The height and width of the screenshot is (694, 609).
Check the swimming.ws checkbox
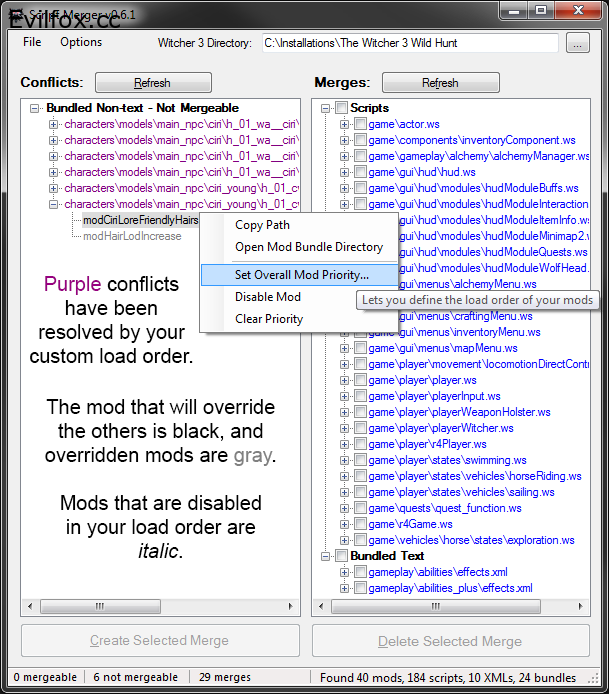pyautogui.click(x=360, y=459)
